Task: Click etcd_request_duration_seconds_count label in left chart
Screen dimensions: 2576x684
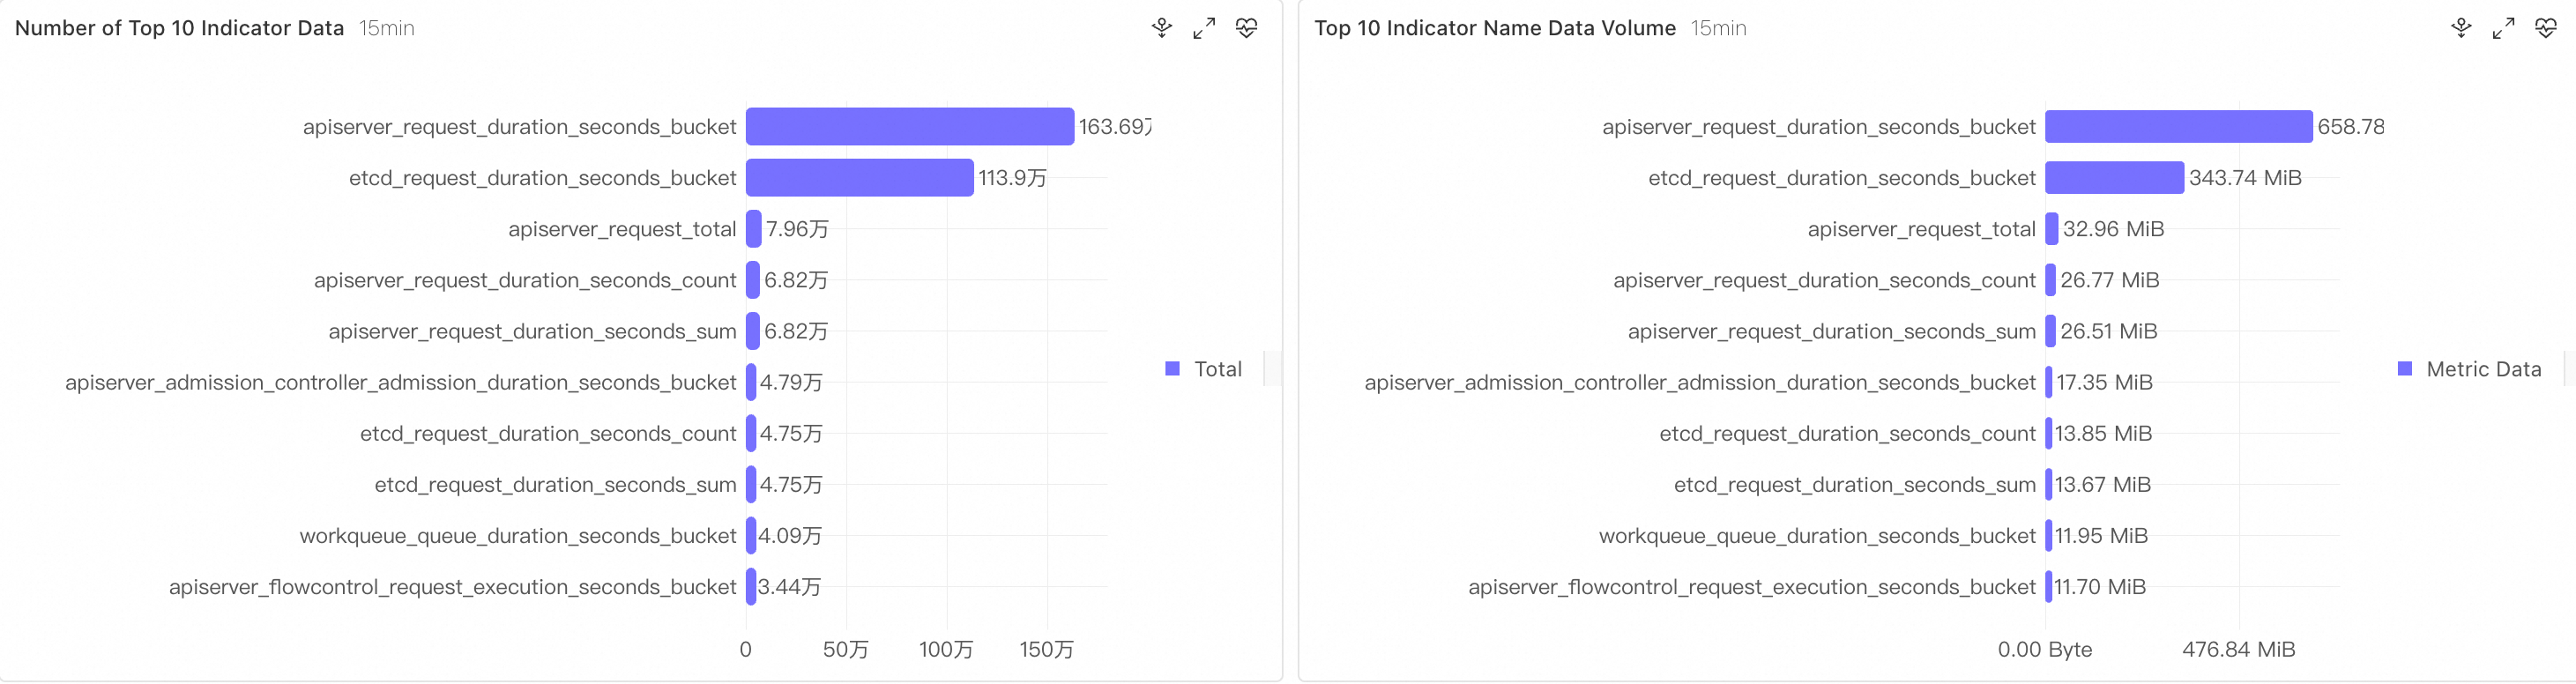Action: click(548, 433)
